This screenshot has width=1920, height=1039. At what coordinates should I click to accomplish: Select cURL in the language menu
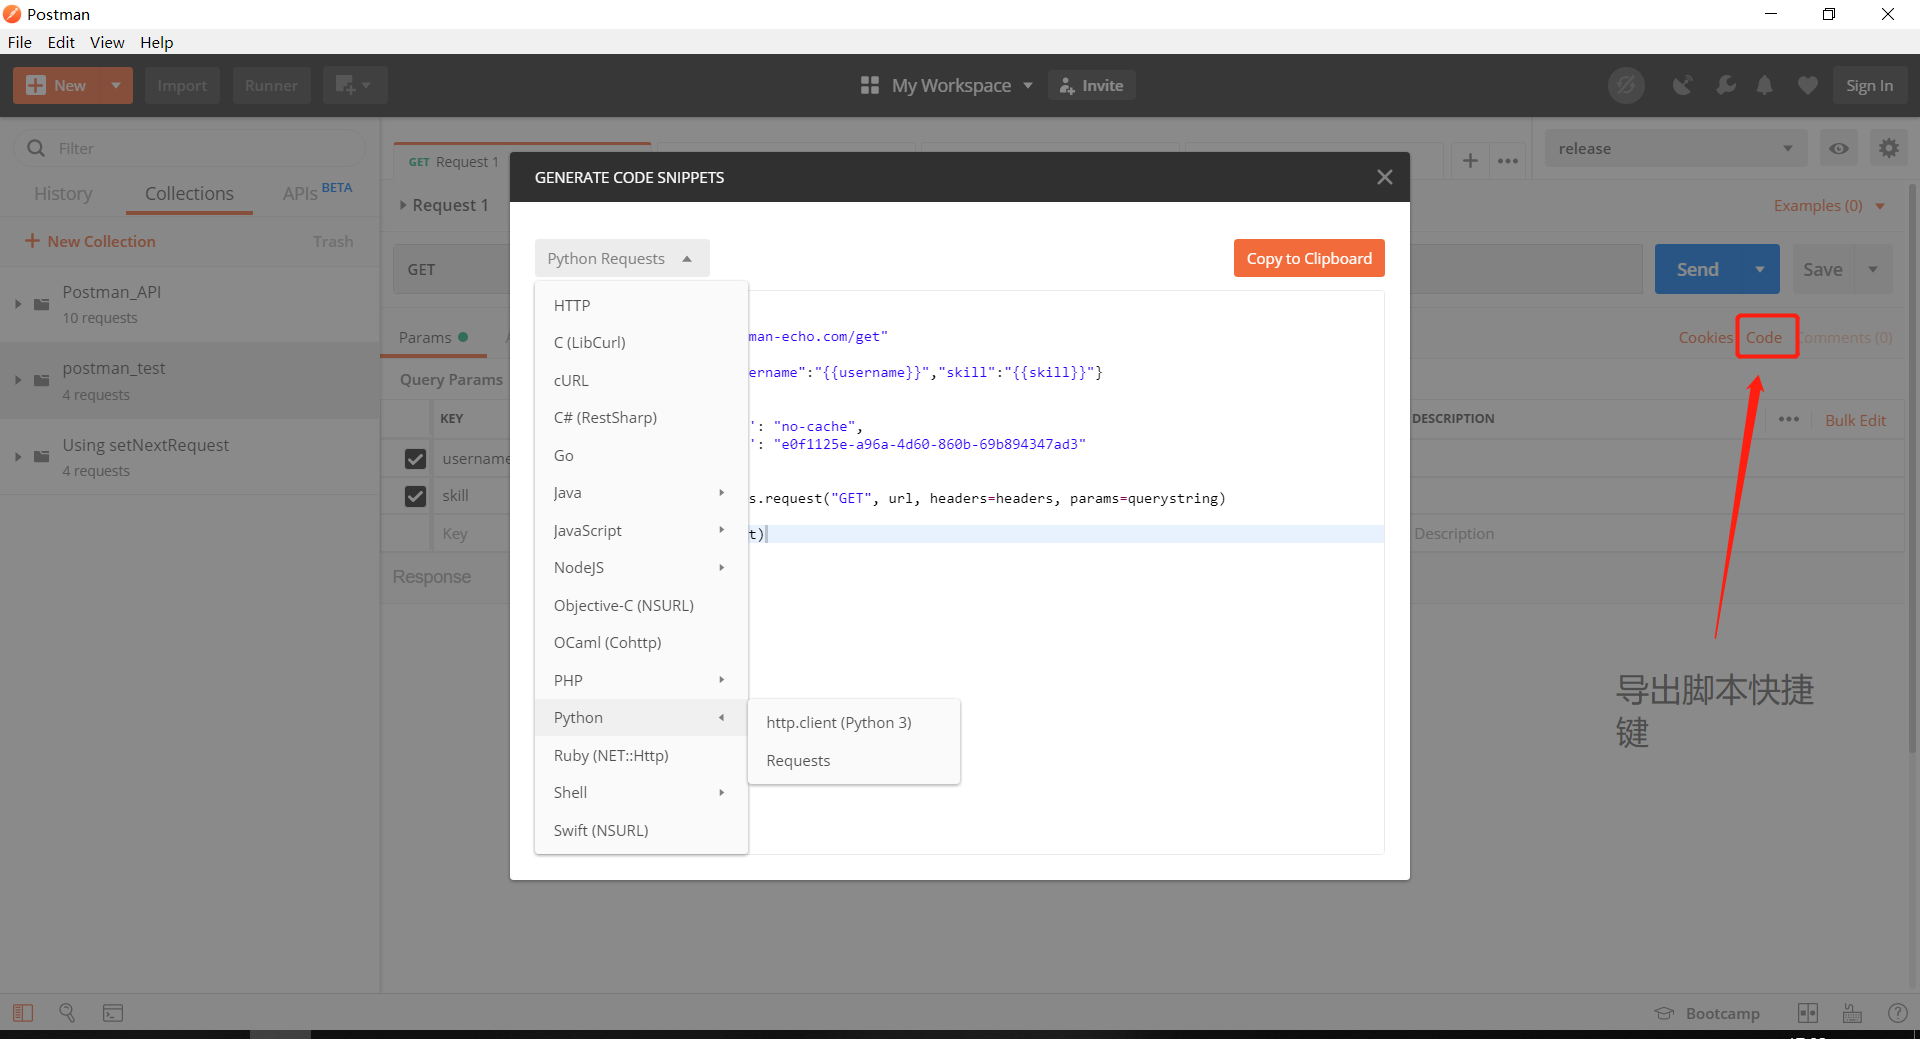click(641, 380)
